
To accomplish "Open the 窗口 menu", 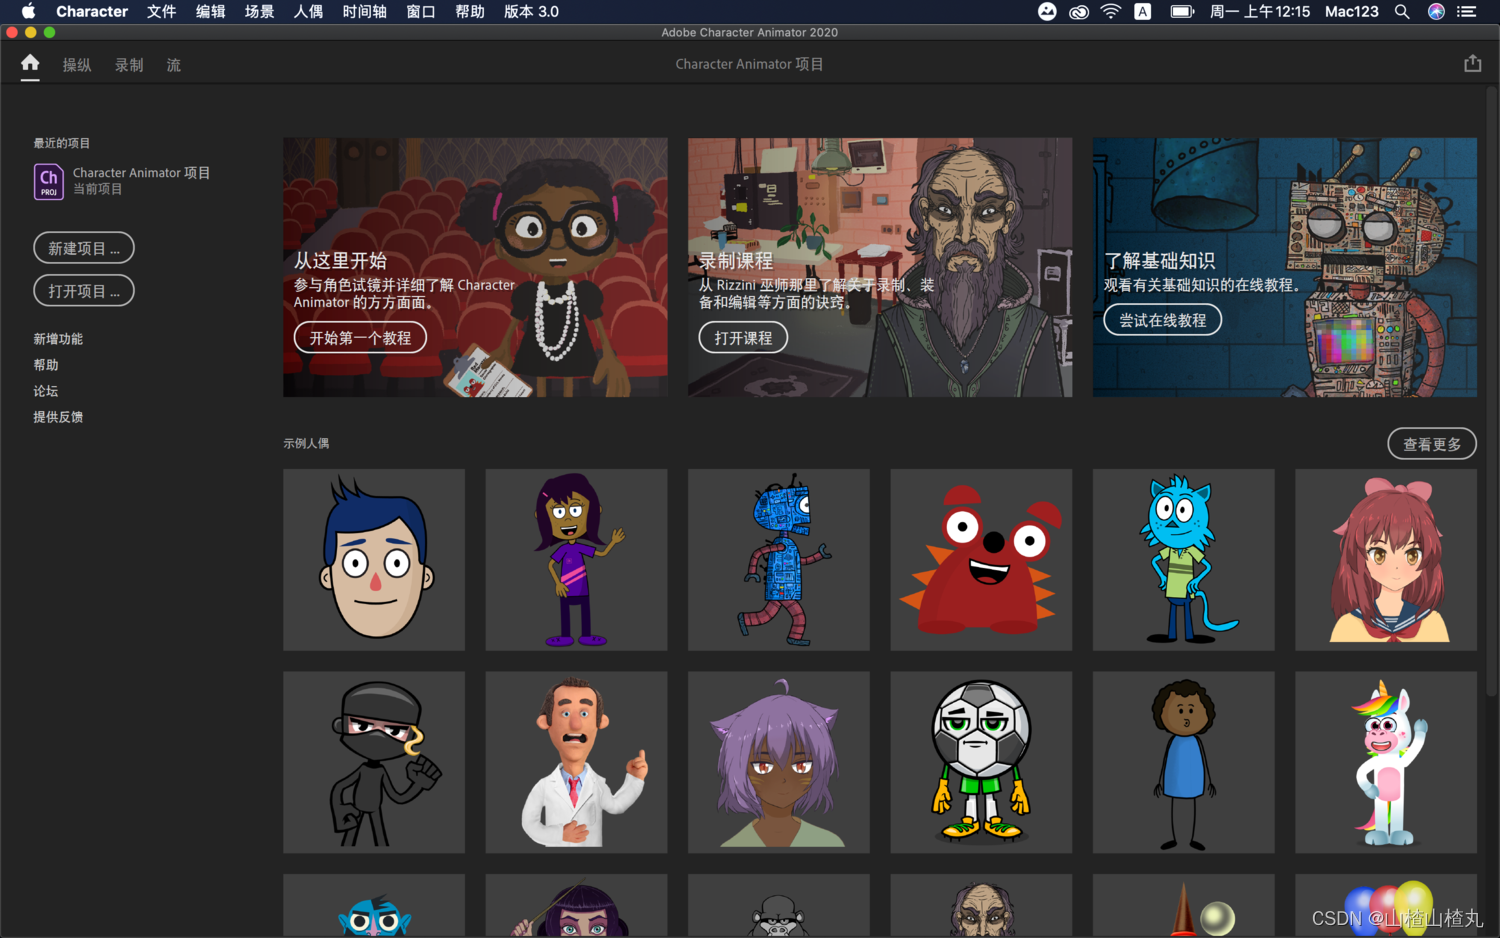I will coord(420,12).
